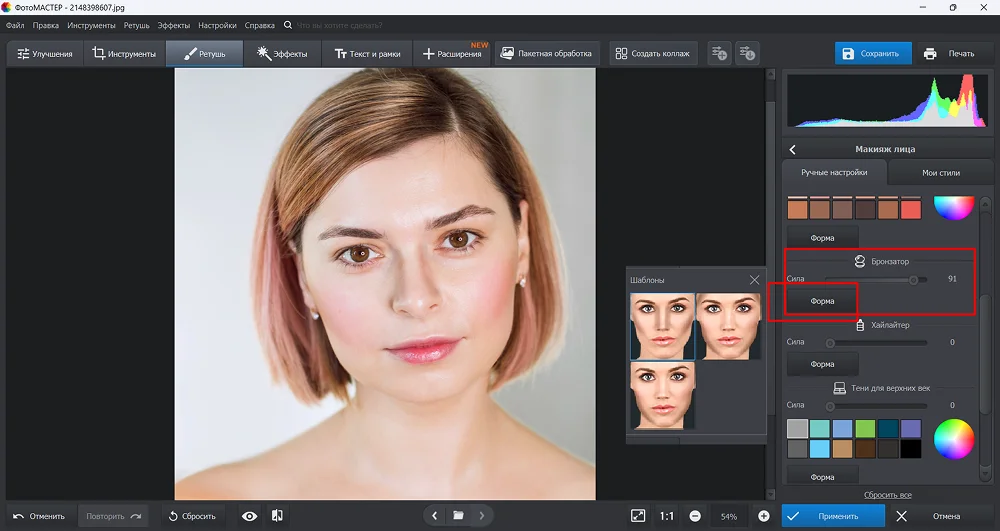Click the Сбросить reset button
The width and height of the screenshot is (1000, 531).
click(192, 516)
